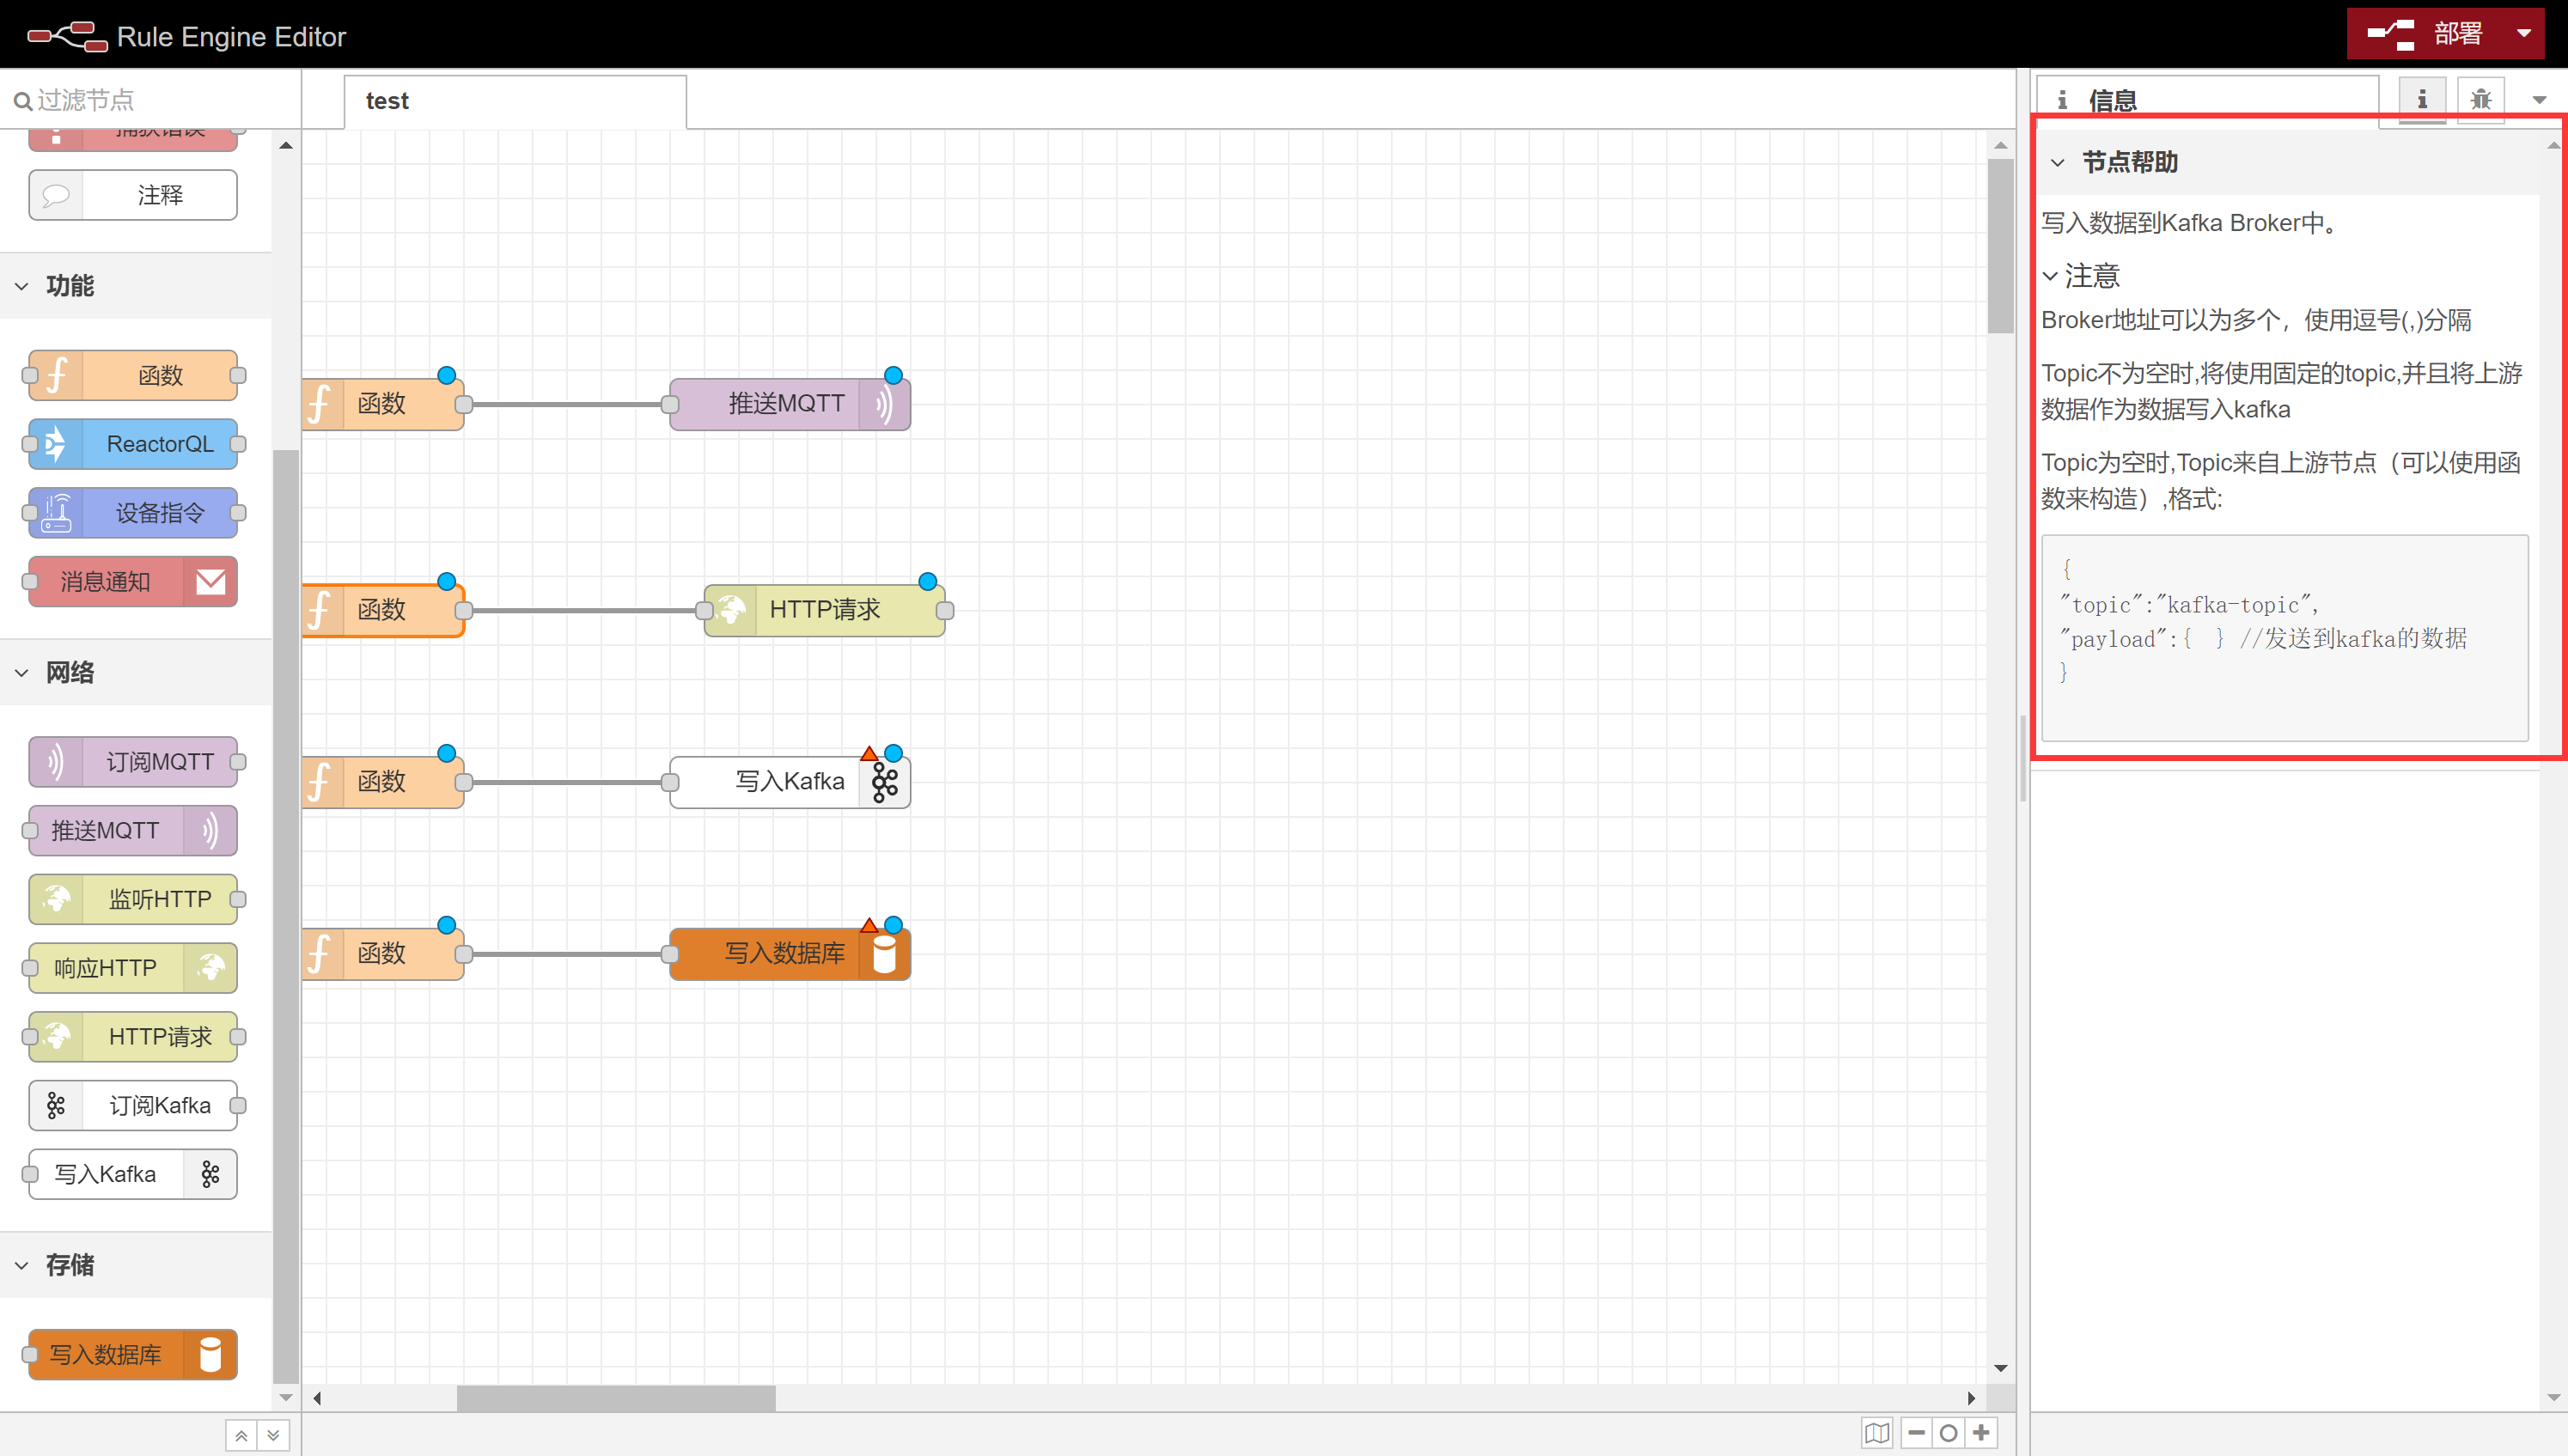Collapse the 注意 help section
This screenshot has height=1456, width=2568.
[2050, 275]
